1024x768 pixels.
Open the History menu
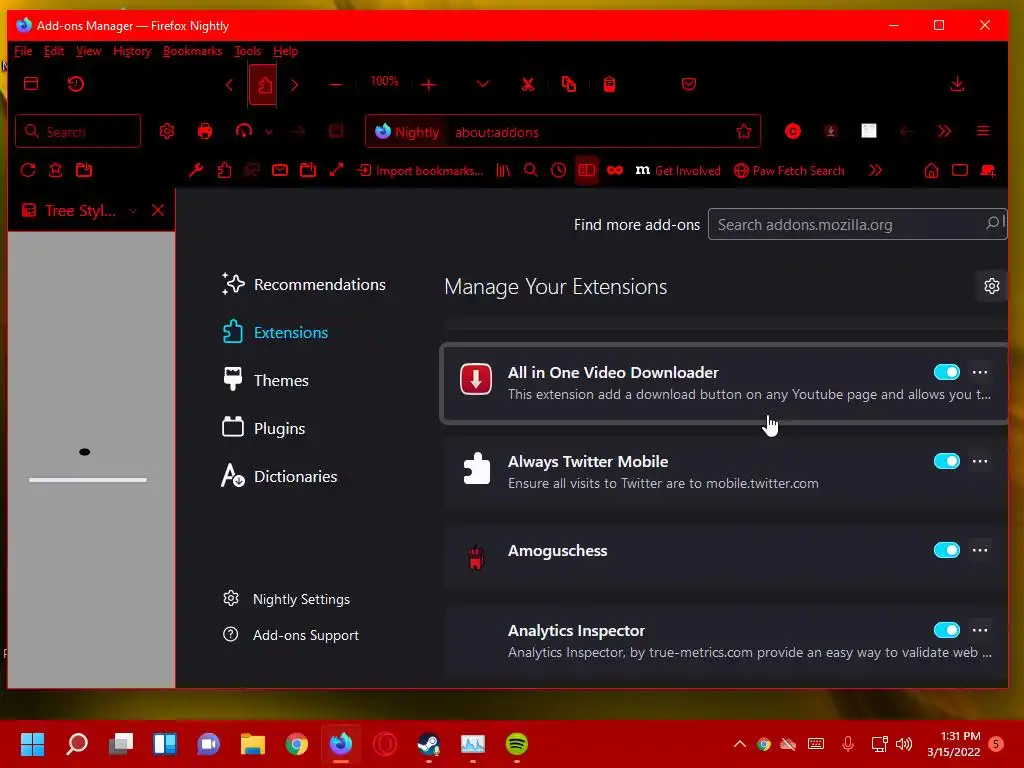[x=132, y=51]
